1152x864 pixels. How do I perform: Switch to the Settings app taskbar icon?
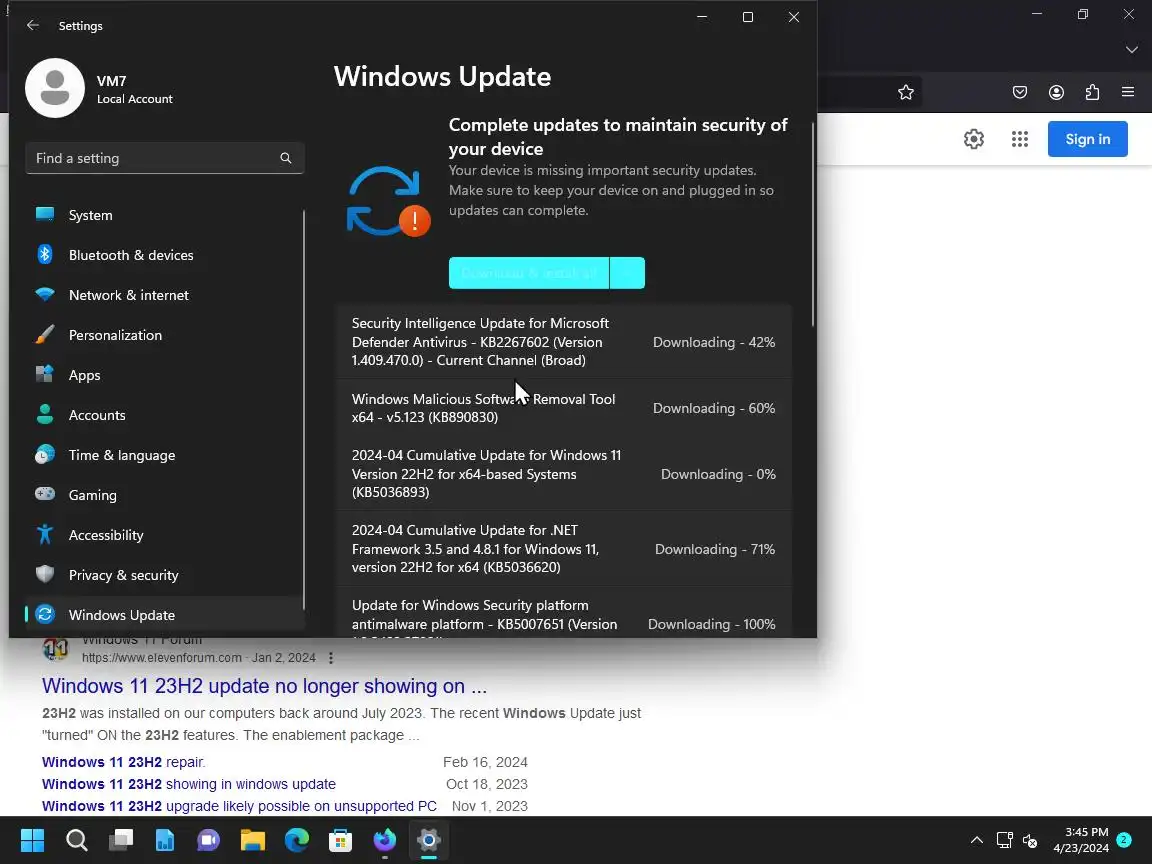click(428, 840)
